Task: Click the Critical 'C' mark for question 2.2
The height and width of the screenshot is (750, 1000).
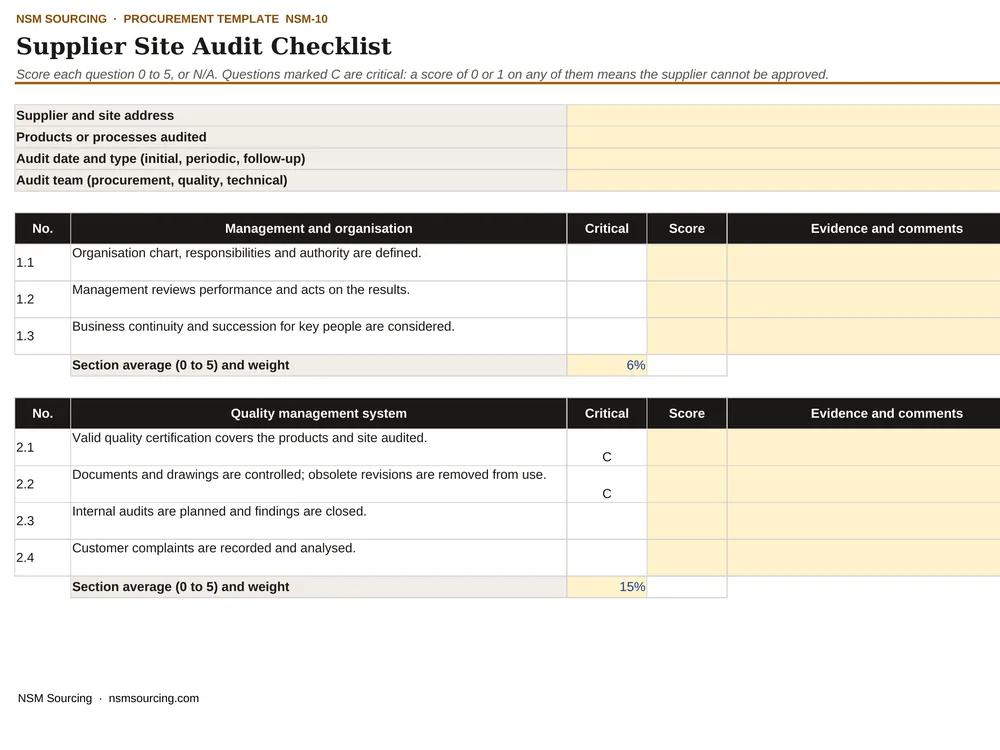Action: pyautogui.click(x=607, y=494)
